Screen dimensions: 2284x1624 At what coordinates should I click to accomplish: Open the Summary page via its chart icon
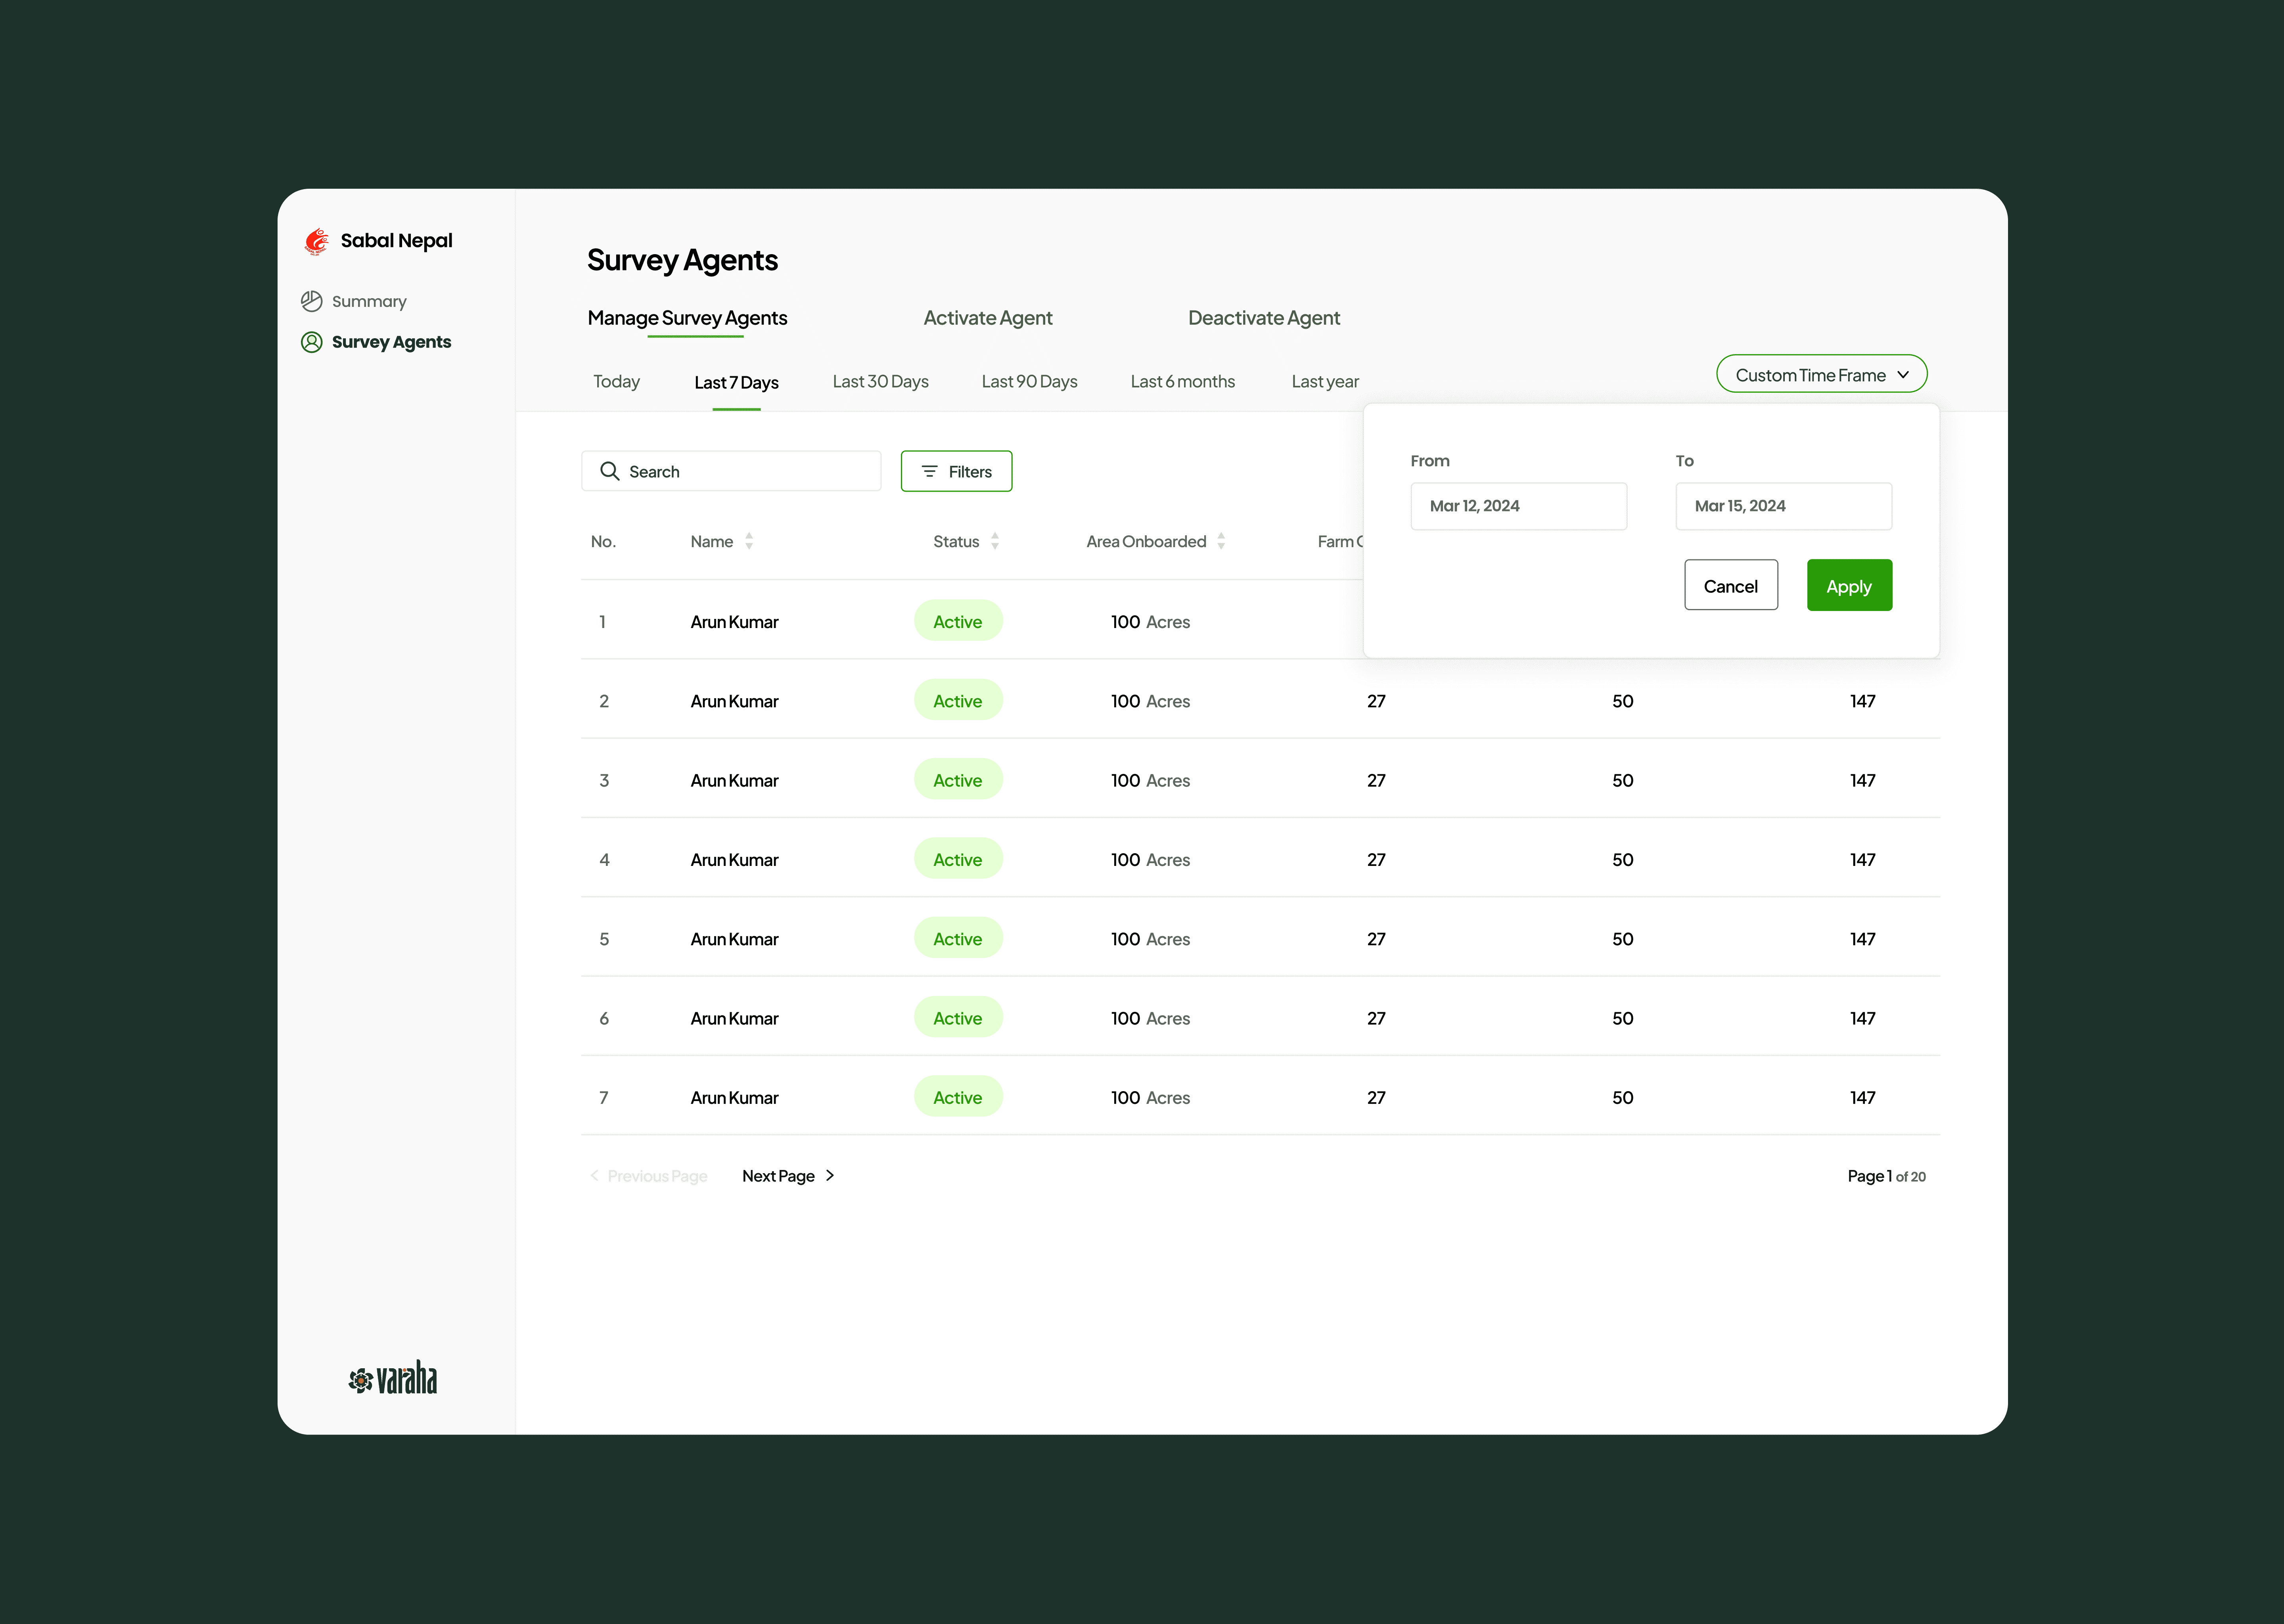[x=312, y=301]
